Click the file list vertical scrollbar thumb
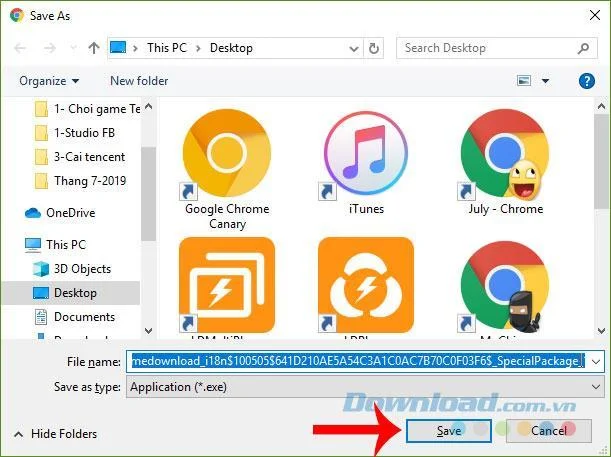The image size is (611, 457). pos(601,162)
